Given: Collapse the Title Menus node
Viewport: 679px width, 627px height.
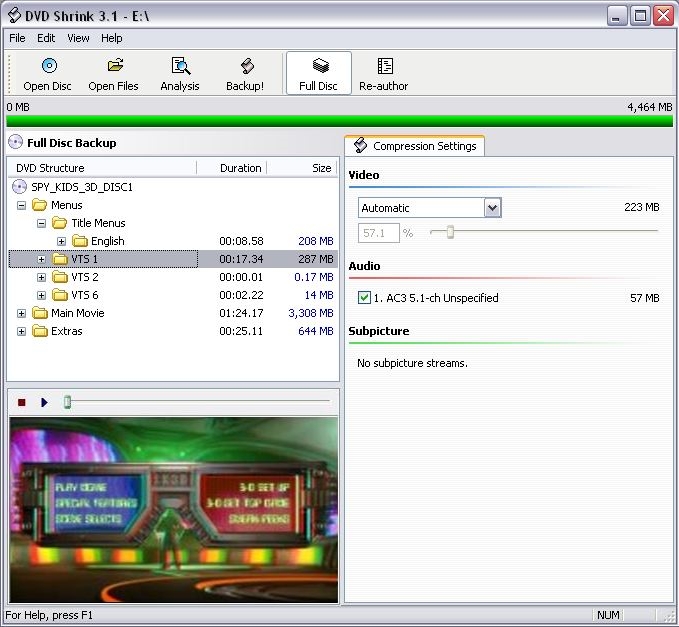Looking at the screenshot, I should point(42,223).
